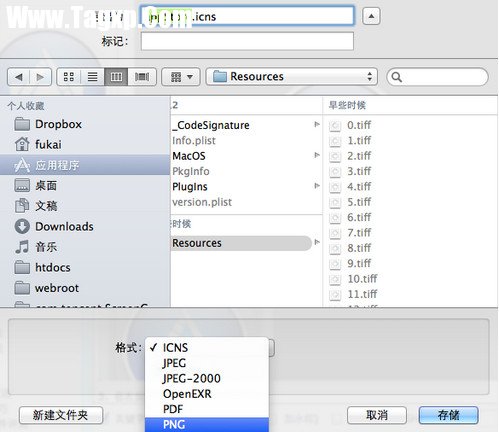Expand the Resources row arrow
Screen dimensions: 499x432
coord(317,242)
